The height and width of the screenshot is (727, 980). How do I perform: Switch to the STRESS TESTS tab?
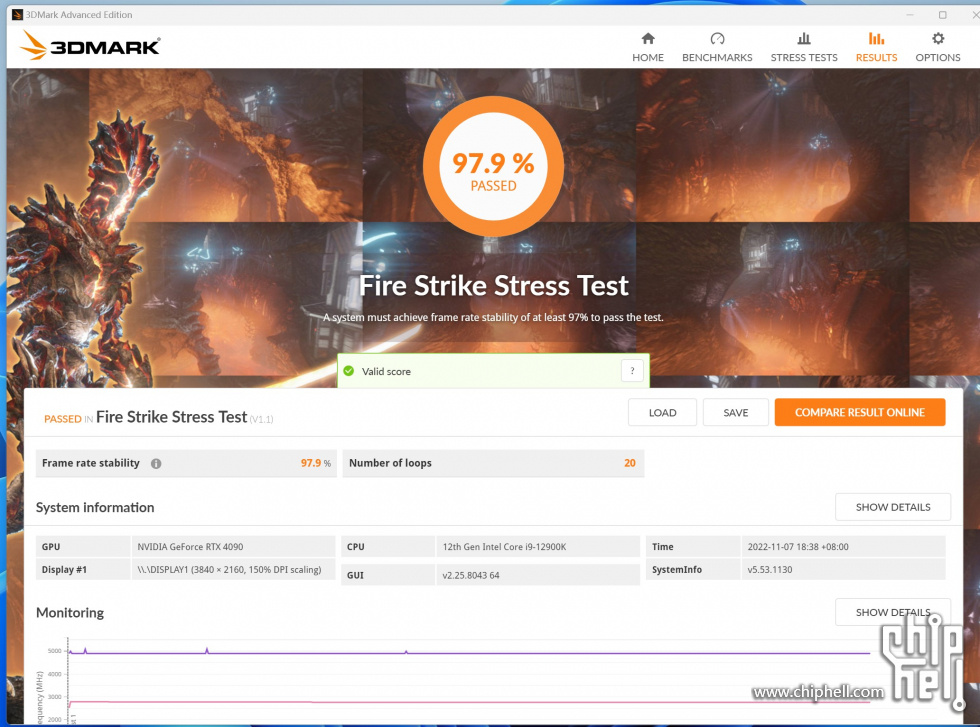[x=804, y=47]
